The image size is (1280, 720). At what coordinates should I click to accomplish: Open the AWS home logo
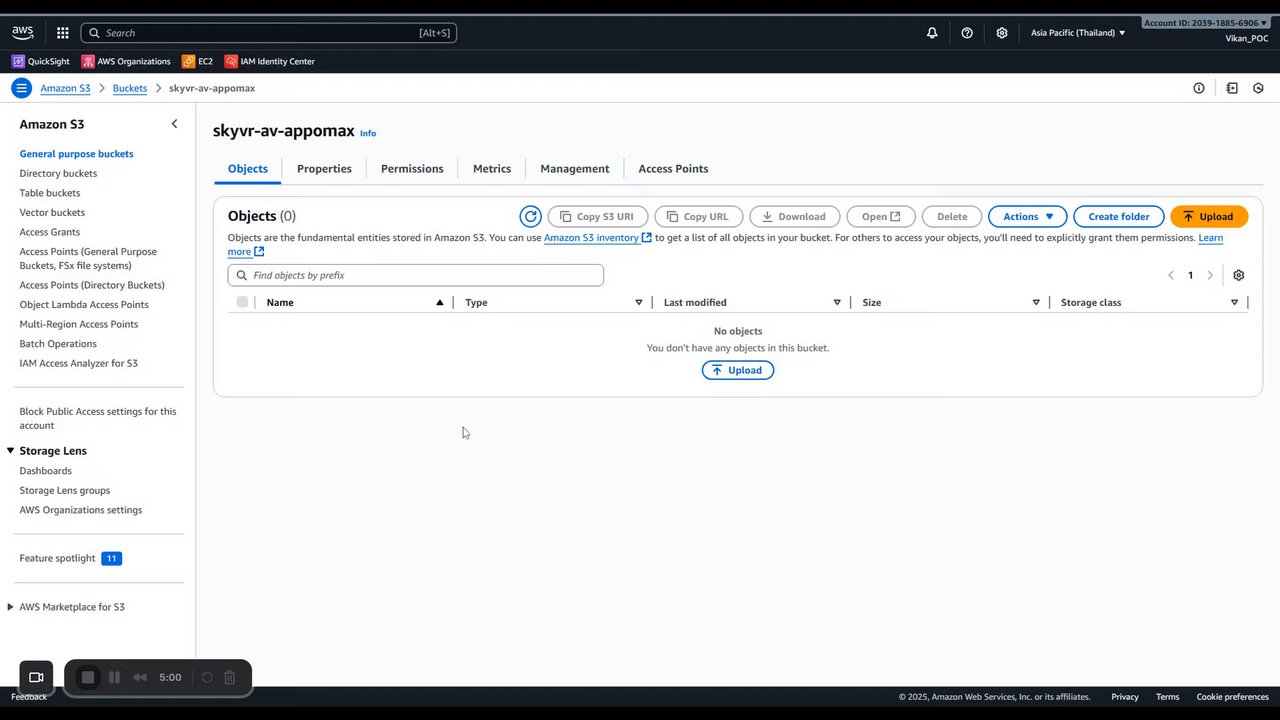click(22, 33)
